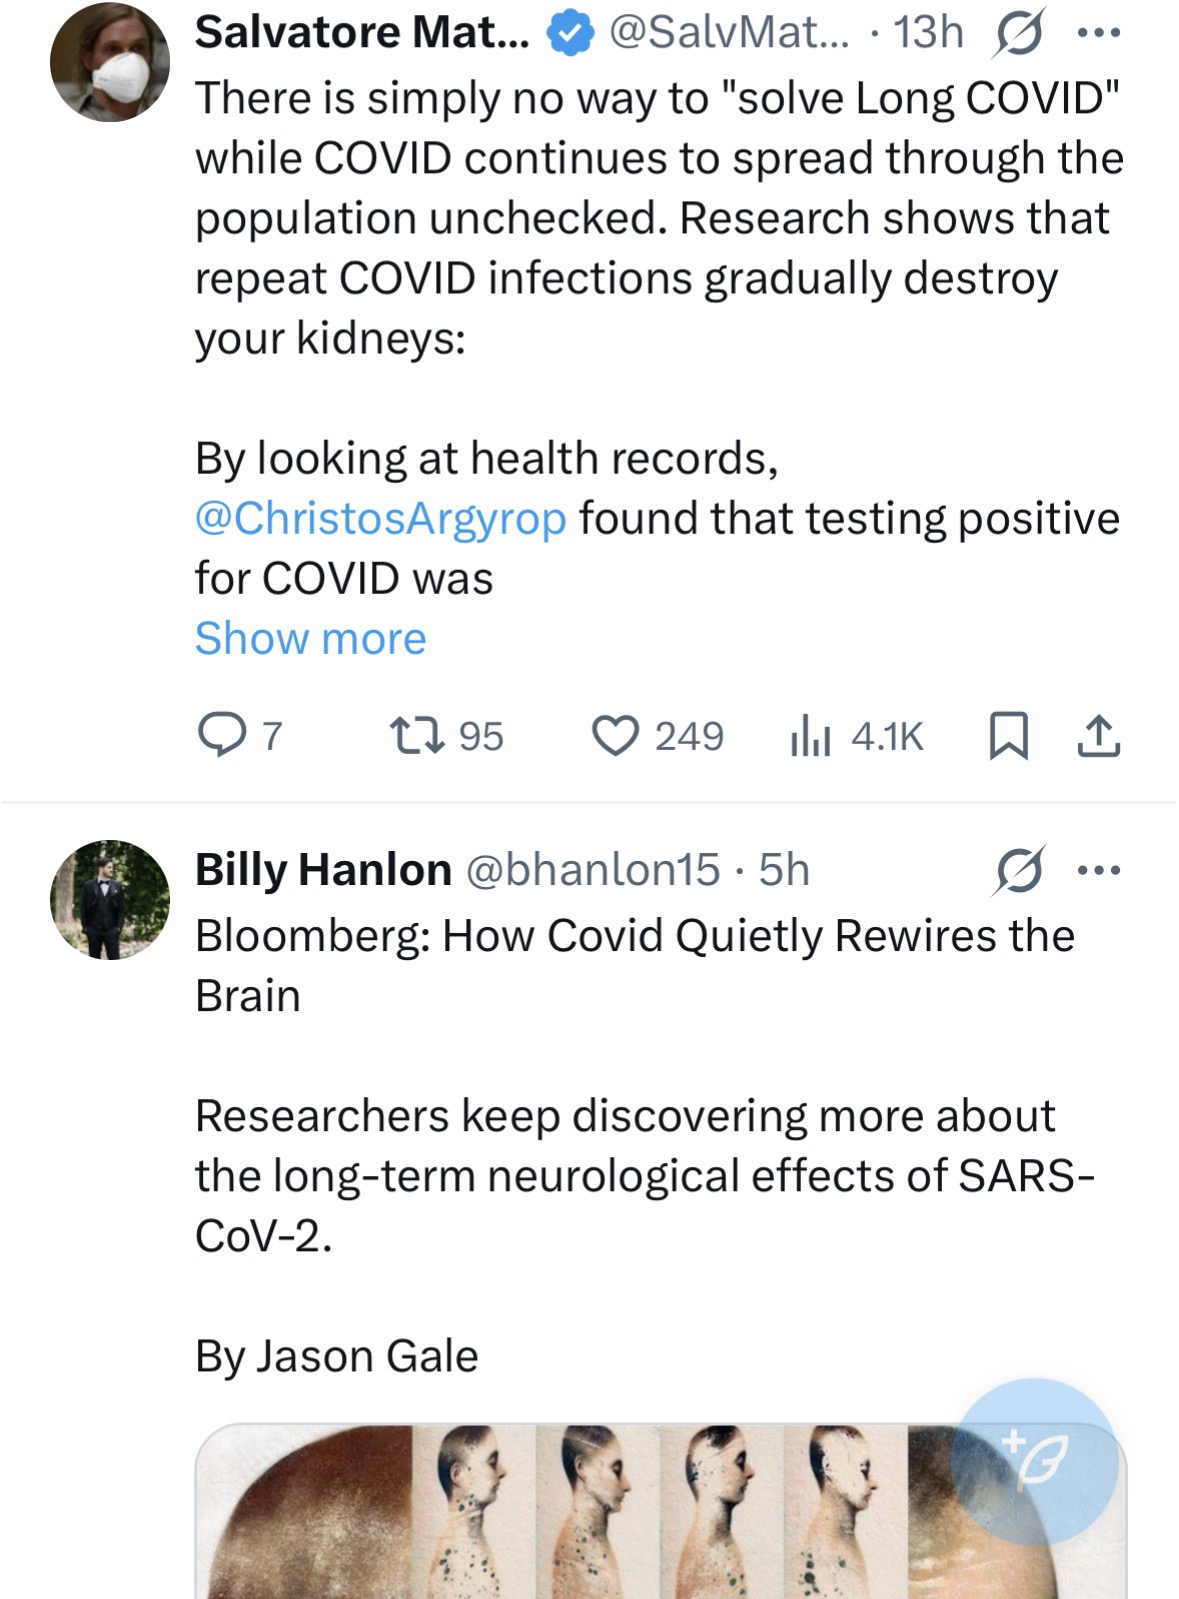This screenshot has width=1179, height=1599.
Task: Reply to Salvatore's Long COVID tweet
Action: point(215,736)
